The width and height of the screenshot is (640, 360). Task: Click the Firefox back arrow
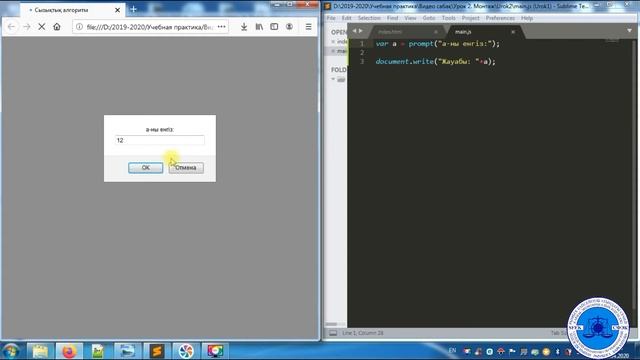pyautogui.click(x=11, y=27)
